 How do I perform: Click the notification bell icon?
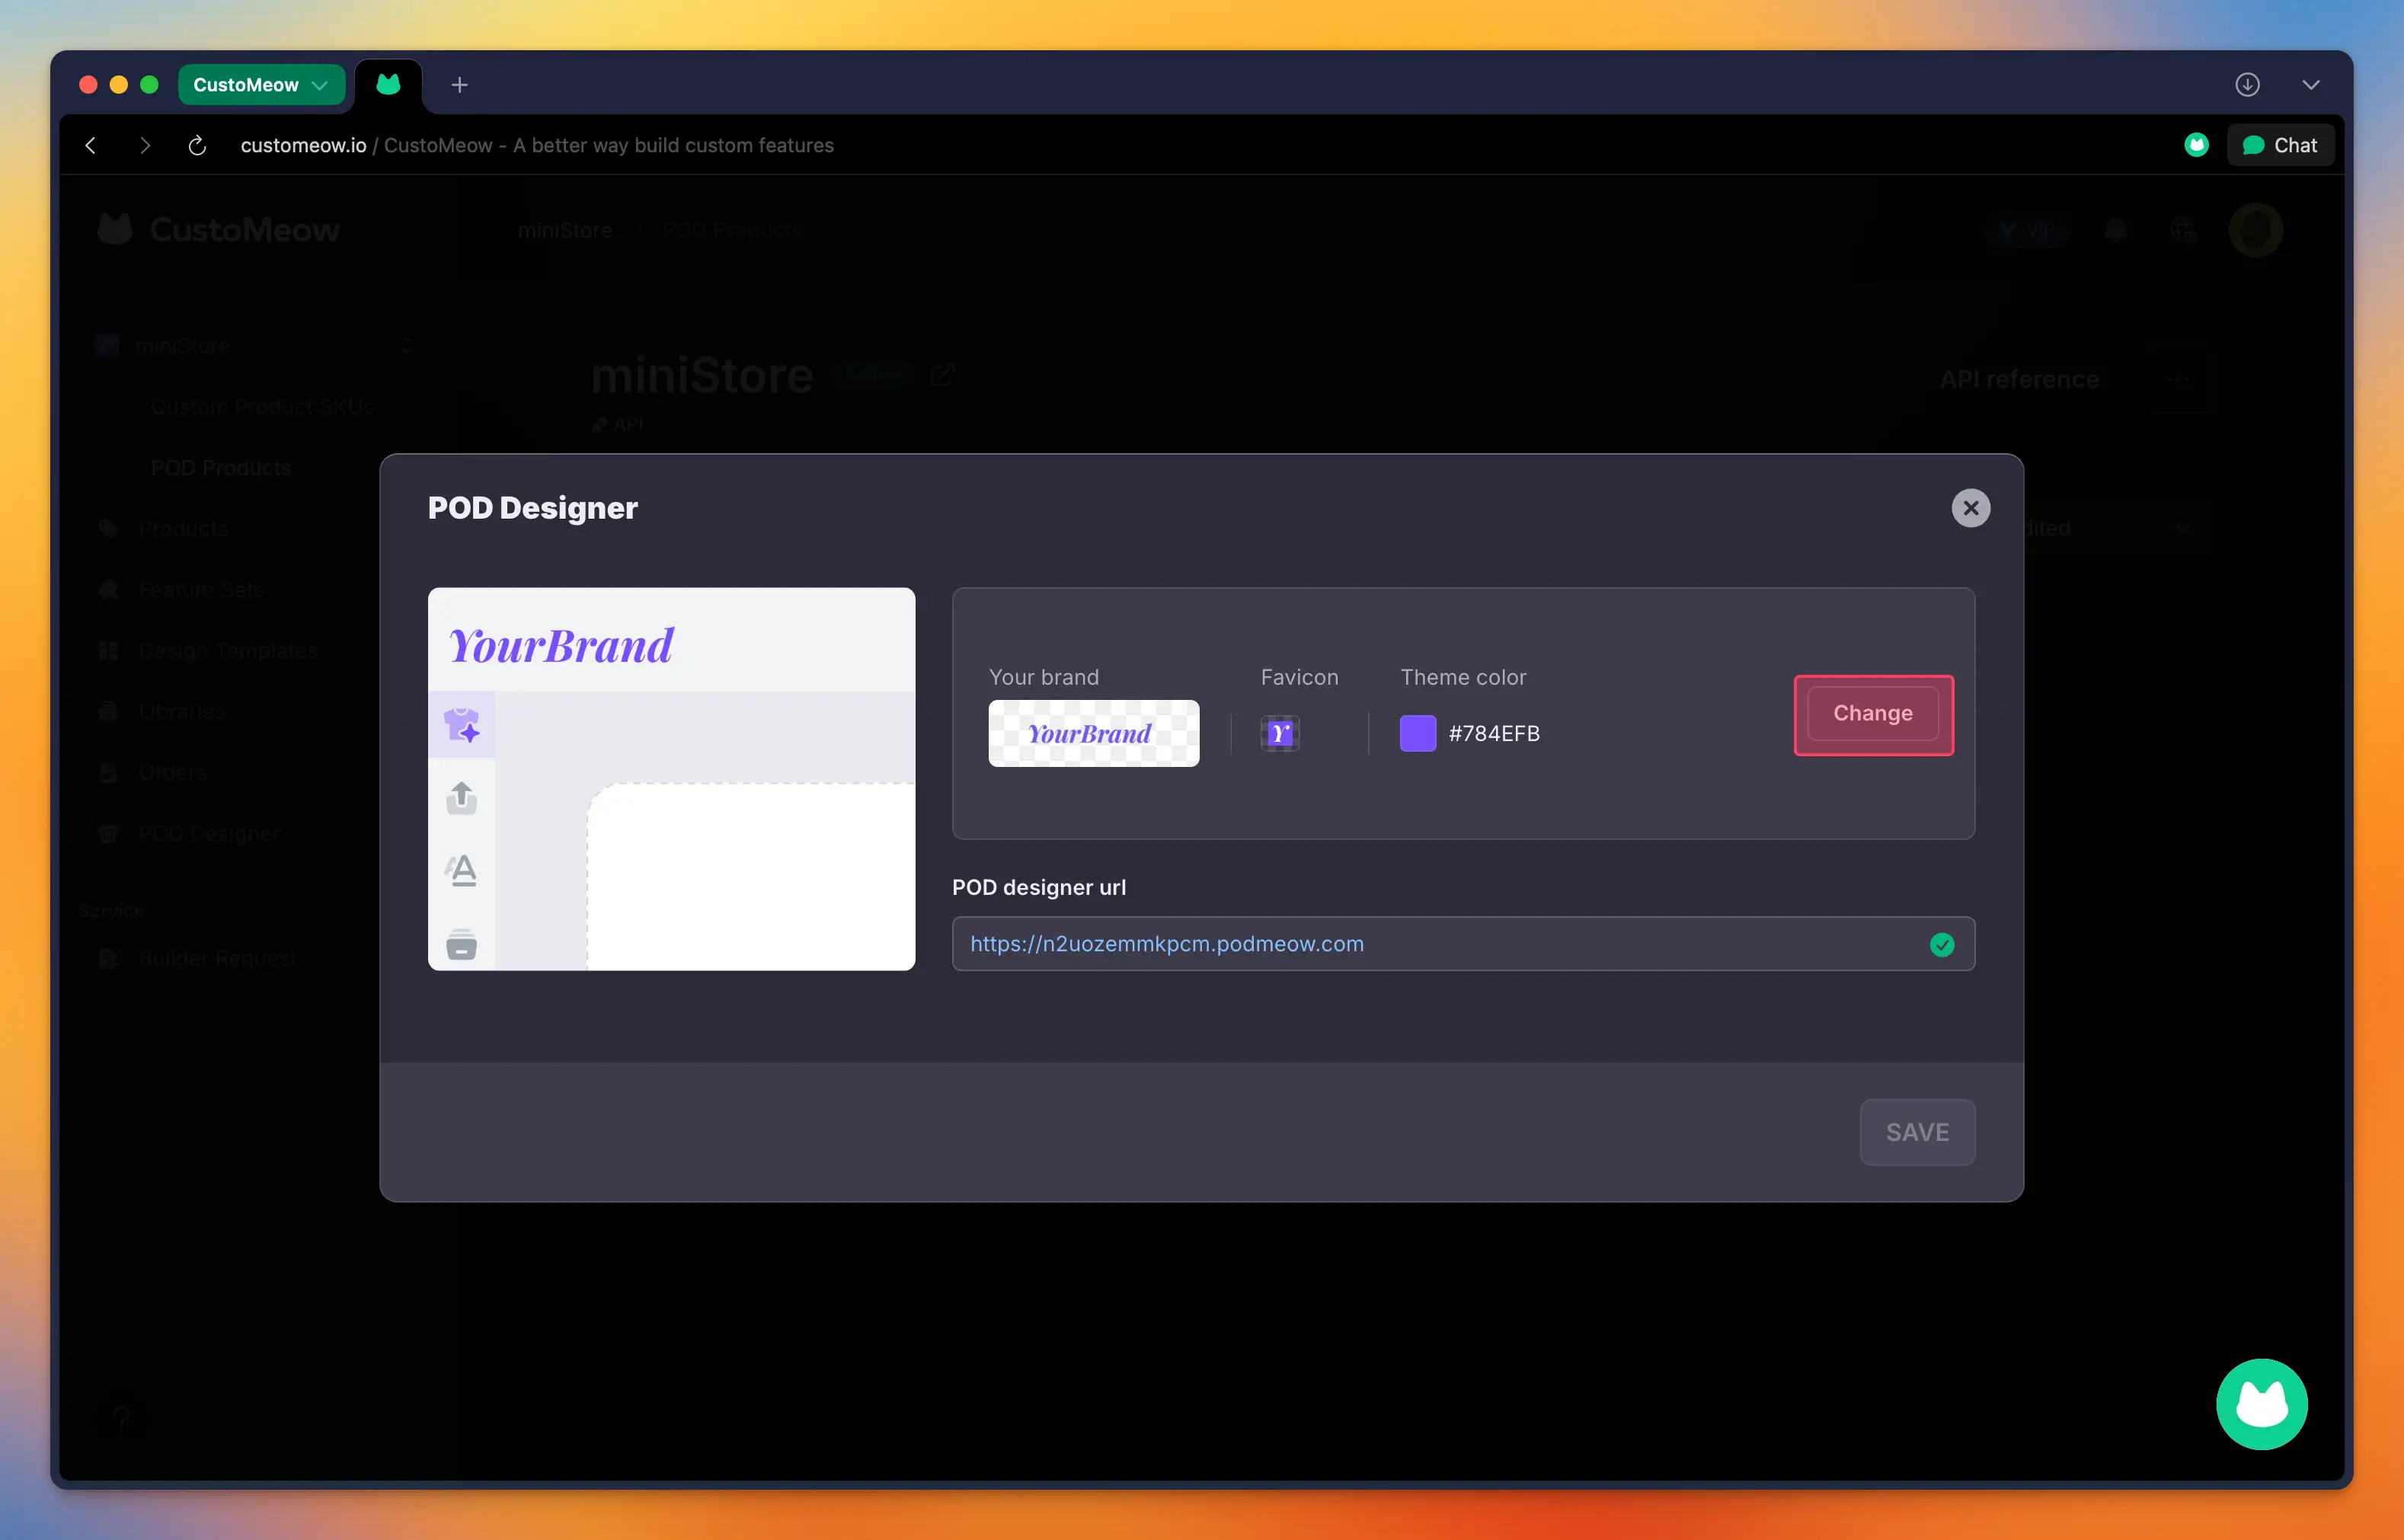click(x=2115, y=230)
